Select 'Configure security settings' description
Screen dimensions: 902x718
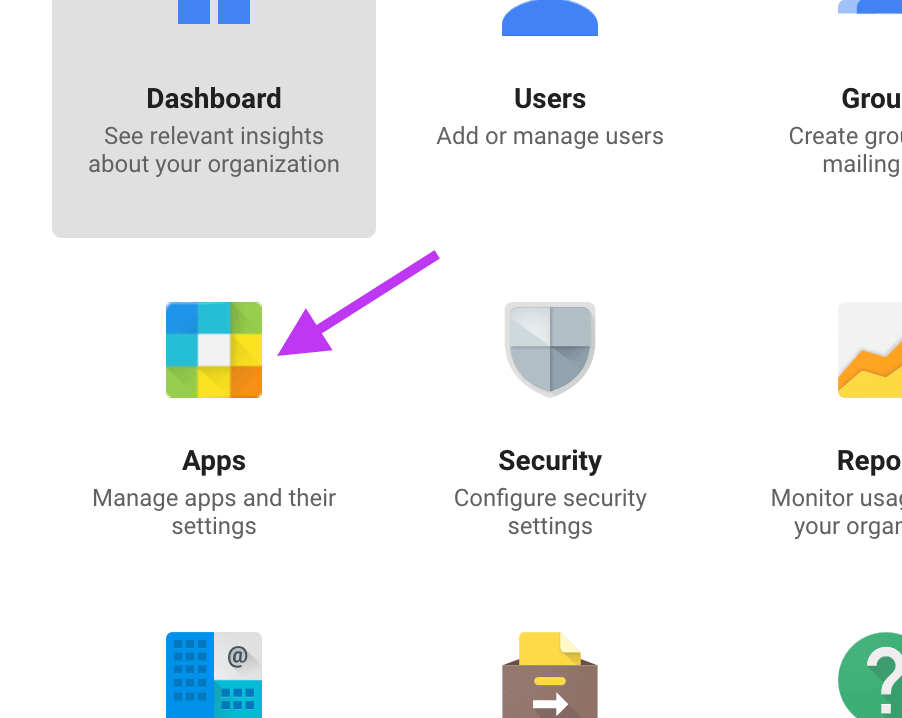coord(550,512)
